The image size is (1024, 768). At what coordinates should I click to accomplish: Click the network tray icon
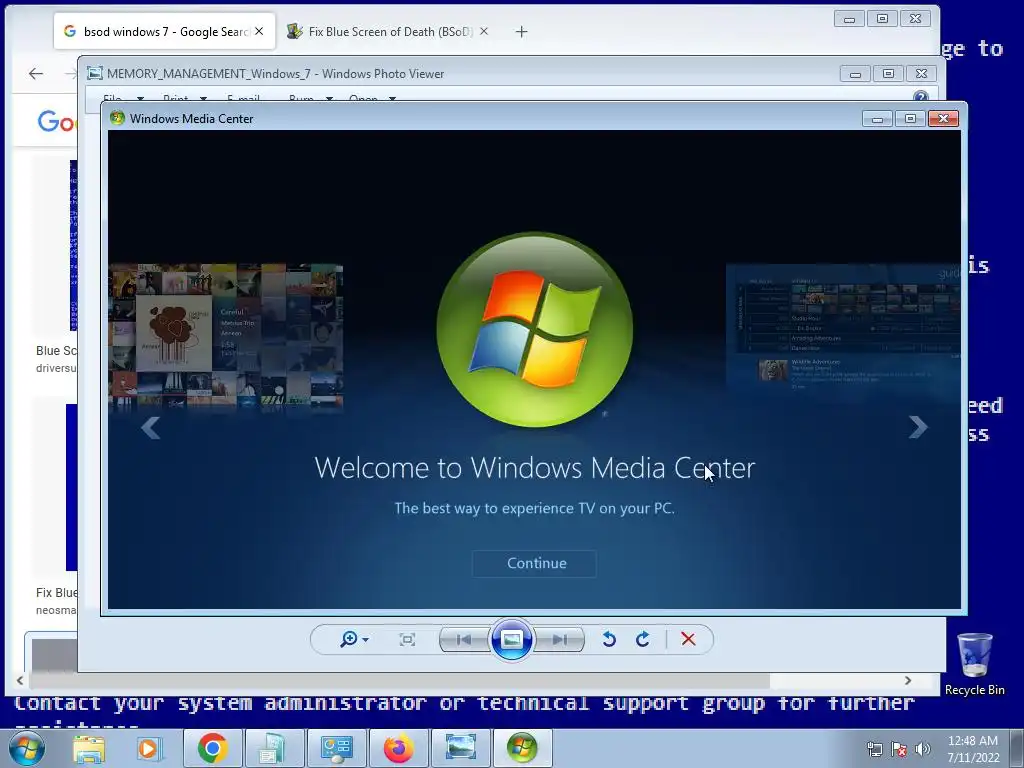pyautogui.click(x=874, y=749)
